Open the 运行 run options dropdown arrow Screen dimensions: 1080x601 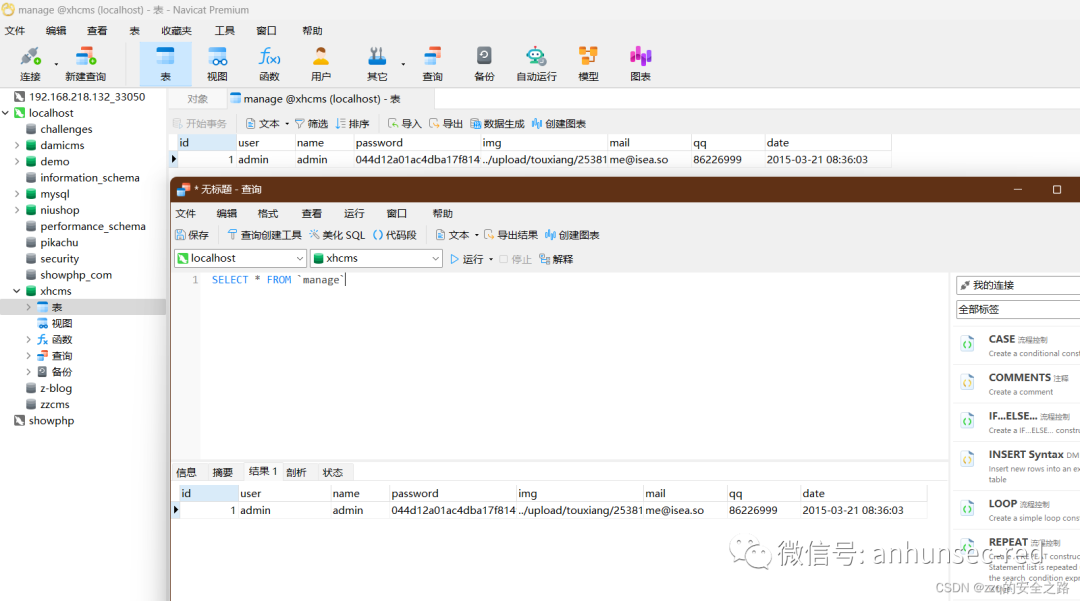click(x=491, y=260)
